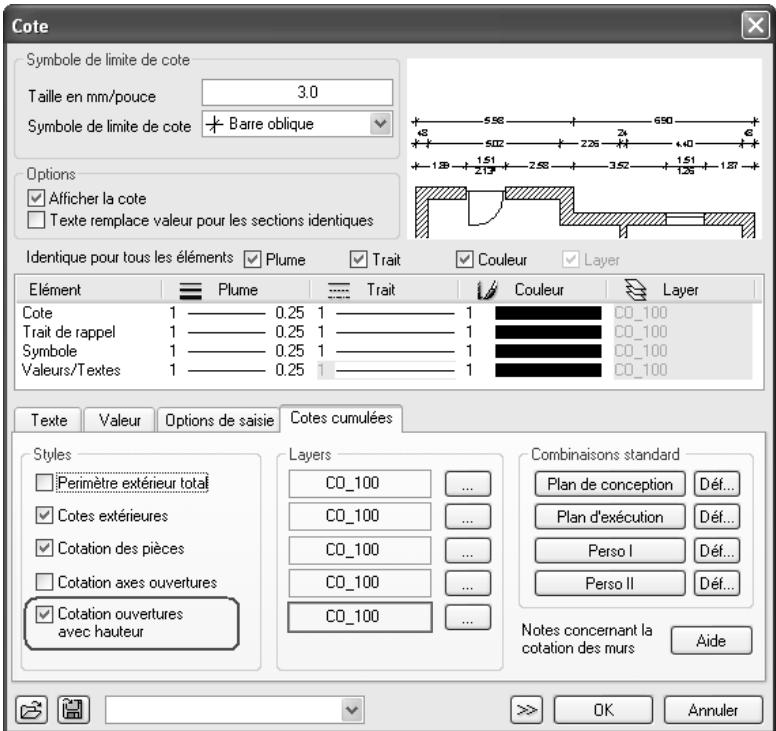The width and height of the screenshot is (776, 731).
Task: Uncheck Cotation des pièces
Action: tap(44, 548)
